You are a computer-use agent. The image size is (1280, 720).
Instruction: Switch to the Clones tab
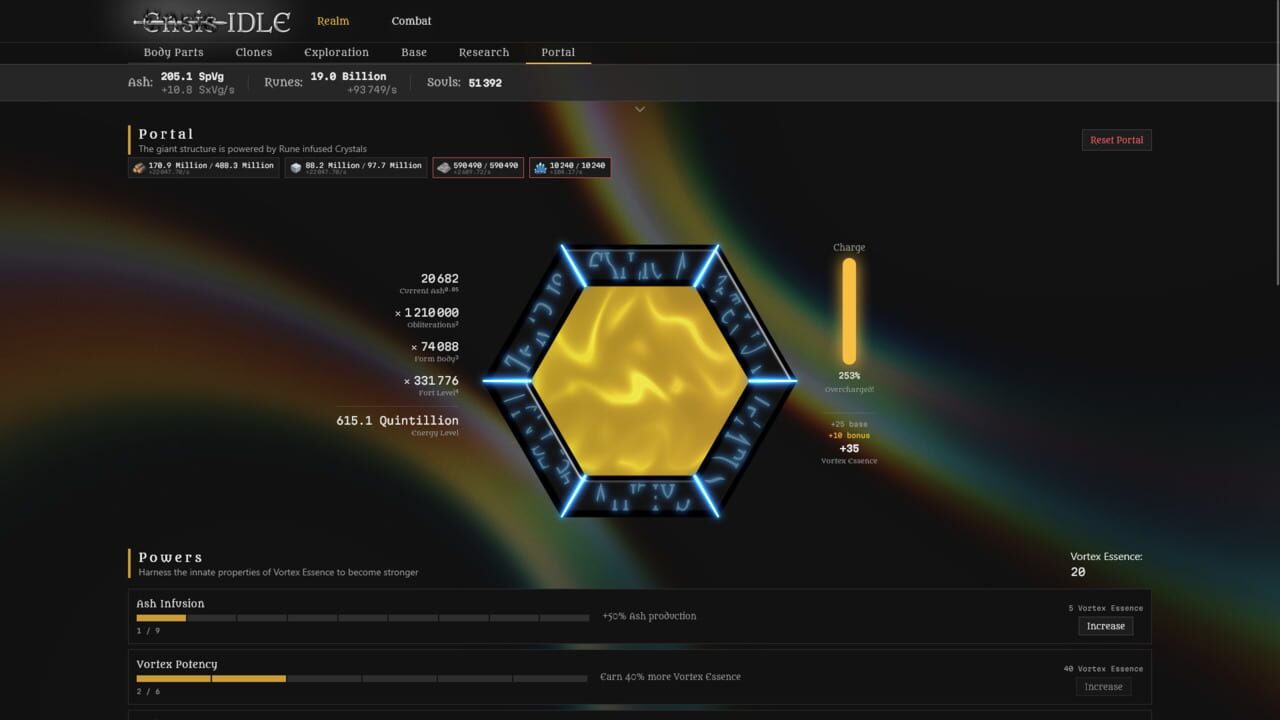point(253,53)
